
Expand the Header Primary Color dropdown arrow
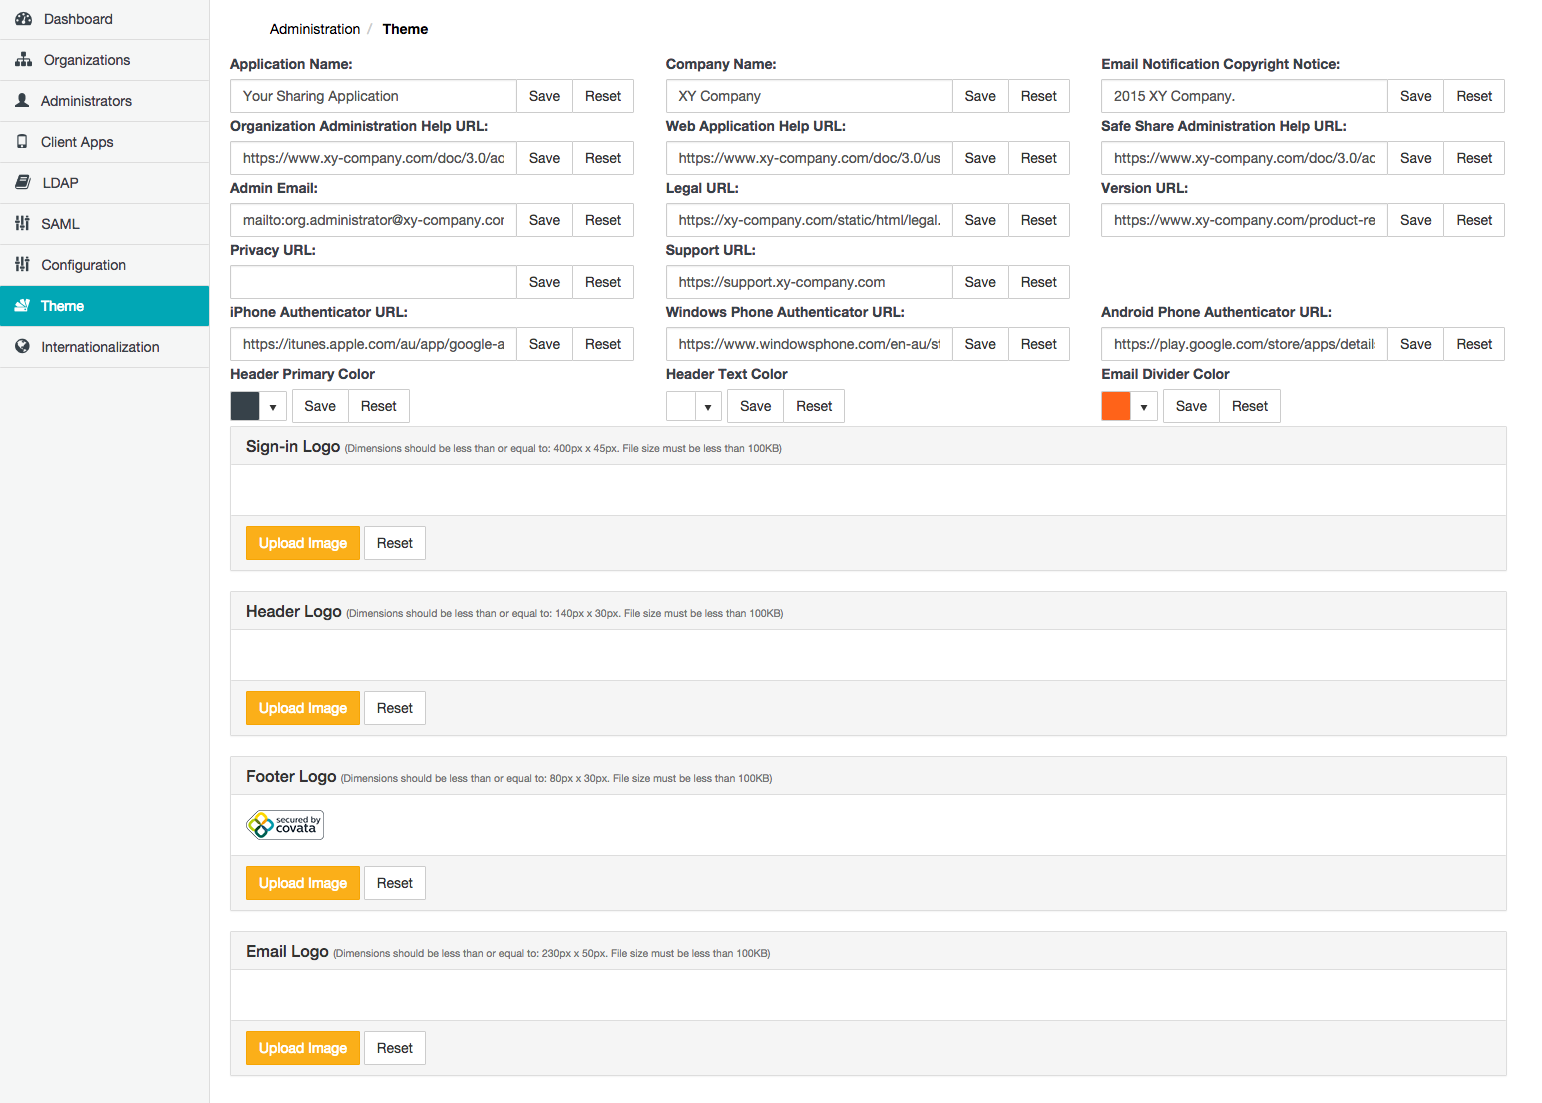[273, 407]
